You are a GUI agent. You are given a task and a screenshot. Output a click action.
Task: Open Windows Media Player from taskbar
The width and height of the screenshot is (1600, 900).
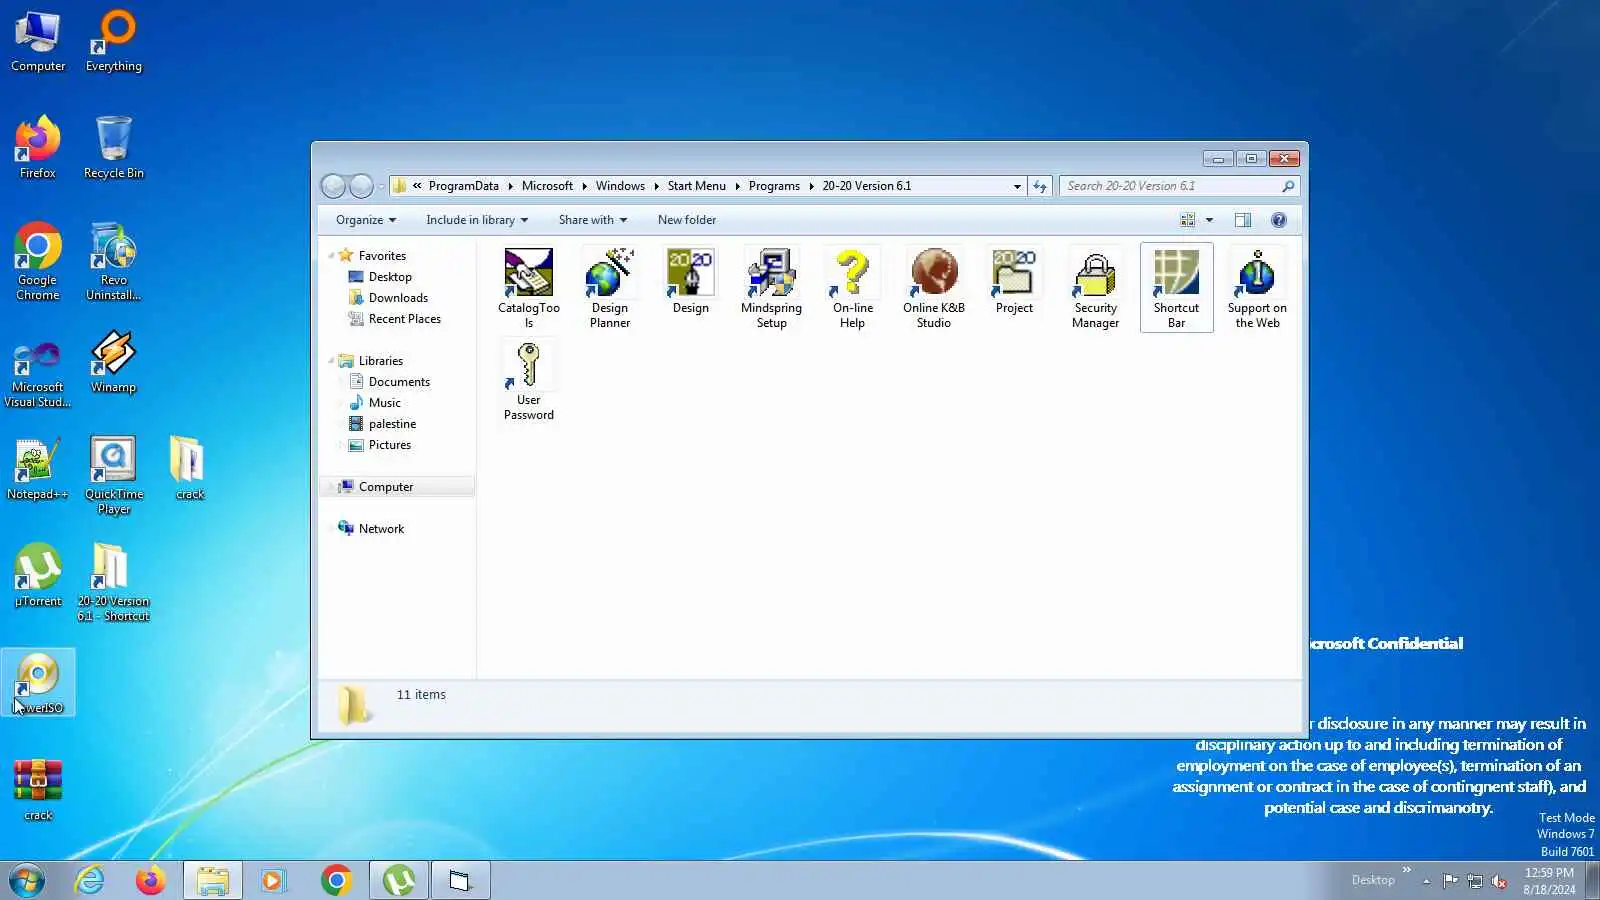(273, 881)
